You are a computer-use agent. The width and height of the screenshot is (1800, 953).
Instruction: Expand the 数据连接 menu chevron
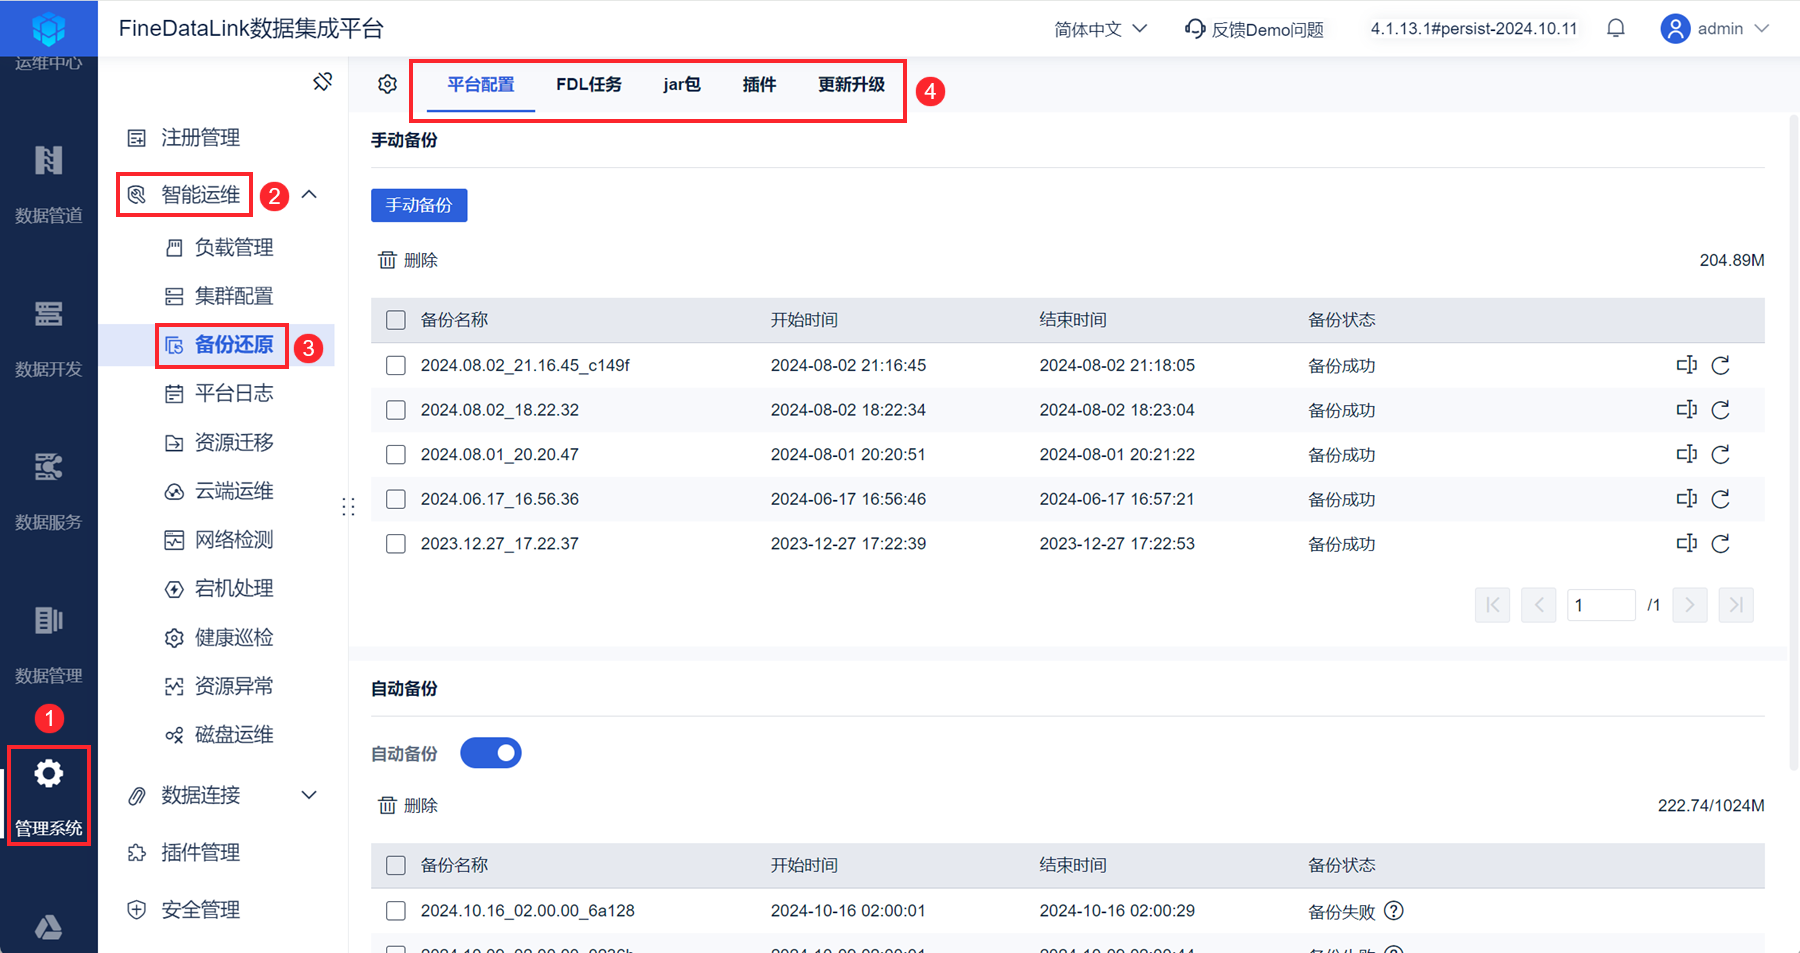(x=310, y=795)
